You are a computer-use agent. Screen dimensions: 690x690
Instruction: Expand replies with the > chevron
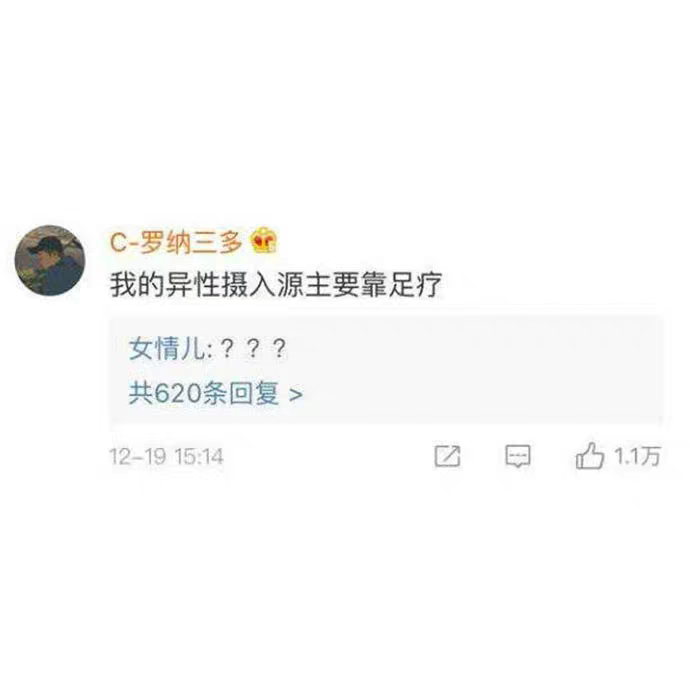tap(296, 394)
